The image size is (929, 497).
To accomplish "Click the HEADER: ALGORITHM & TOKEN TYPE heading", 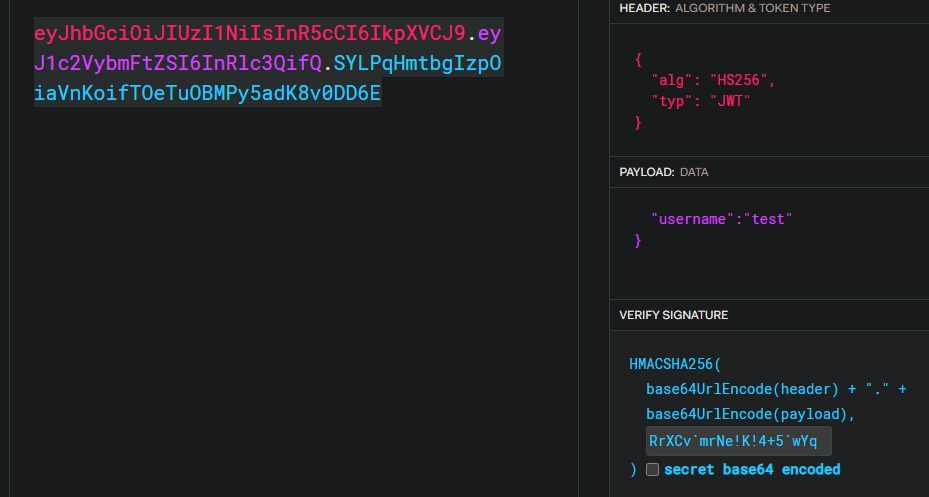I will (724, 8).
